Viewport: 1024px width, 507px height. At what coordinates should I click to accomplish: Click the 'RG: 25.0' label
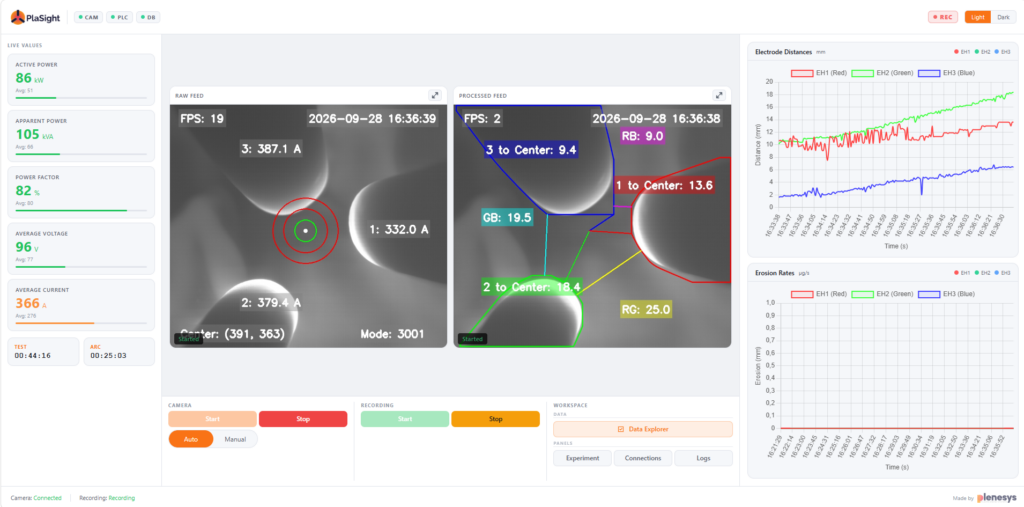click(x=645, y=309)
